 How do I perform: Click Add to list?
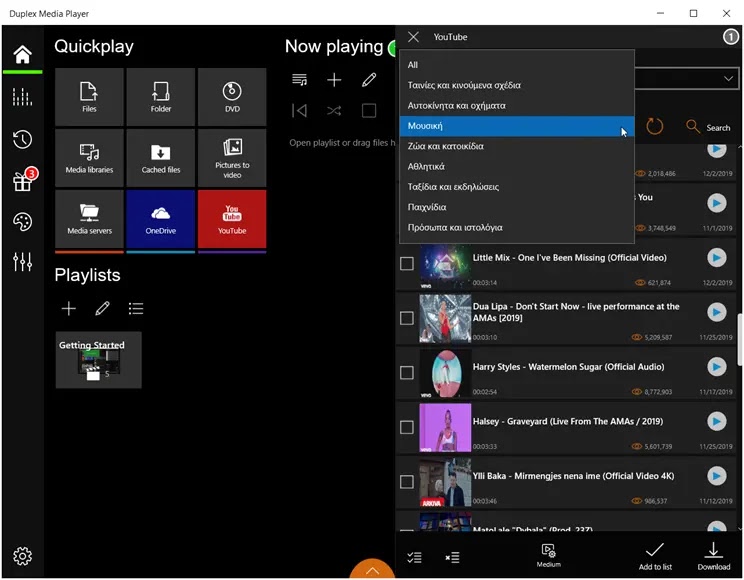[x=655, y=556]
